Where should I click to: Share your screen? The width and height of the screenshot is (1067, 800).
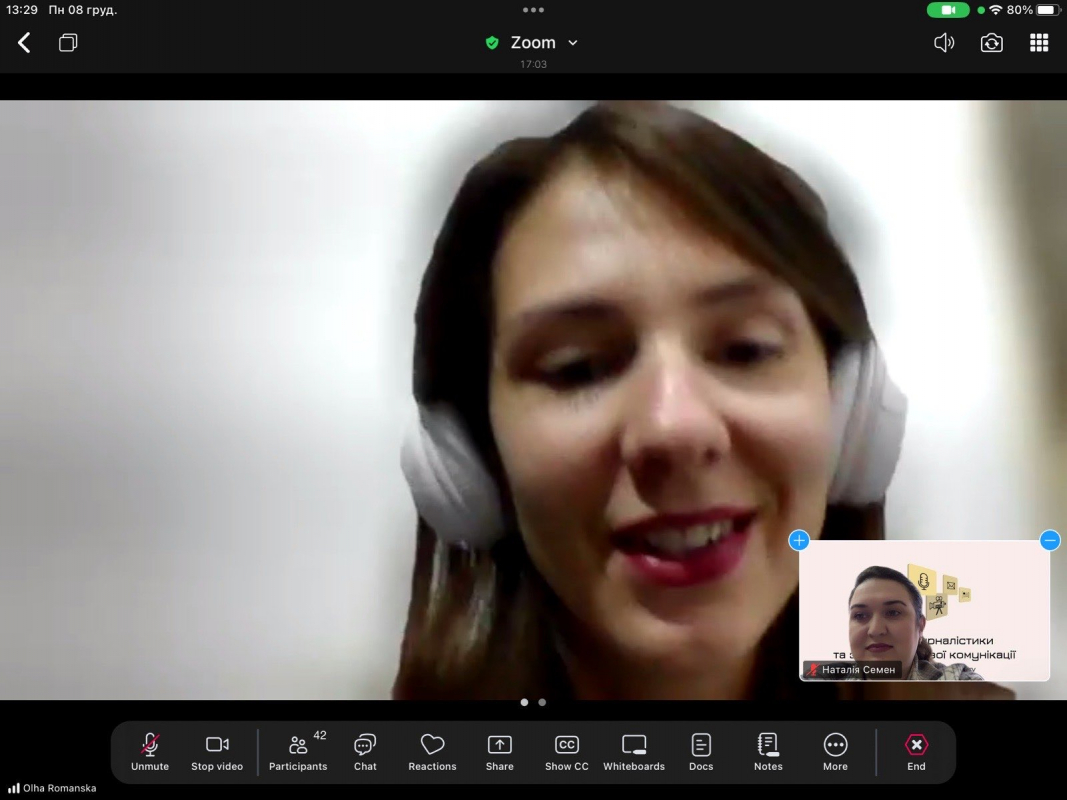point(499,752)
